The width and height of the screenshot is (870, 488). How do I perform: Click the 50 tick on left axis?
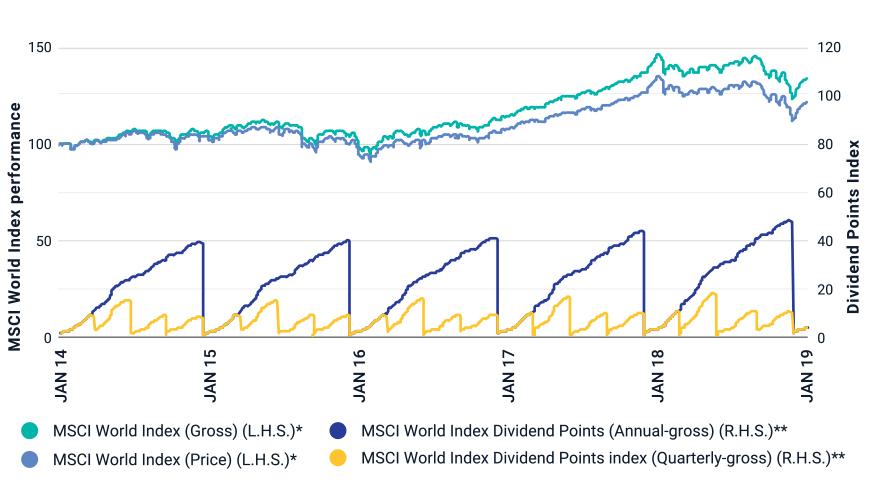tap(44, 241)
